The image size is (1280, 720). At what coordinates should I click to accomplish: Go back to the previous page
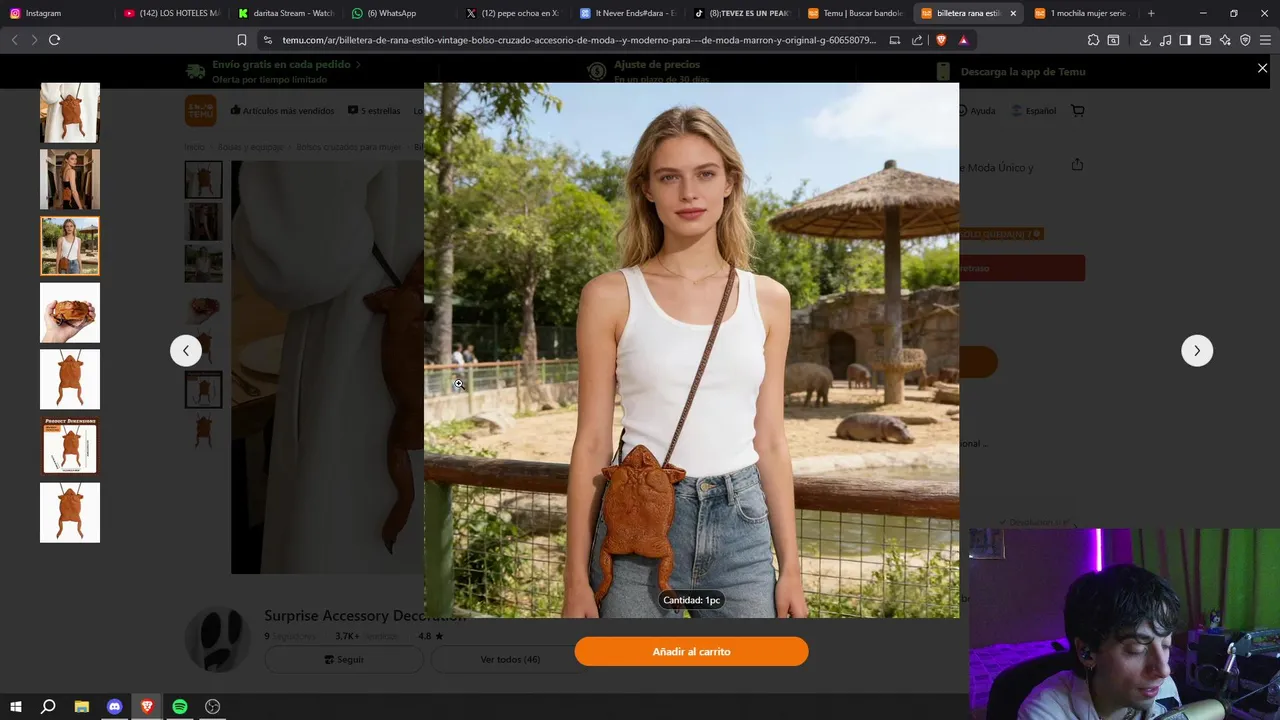[14, 40]
